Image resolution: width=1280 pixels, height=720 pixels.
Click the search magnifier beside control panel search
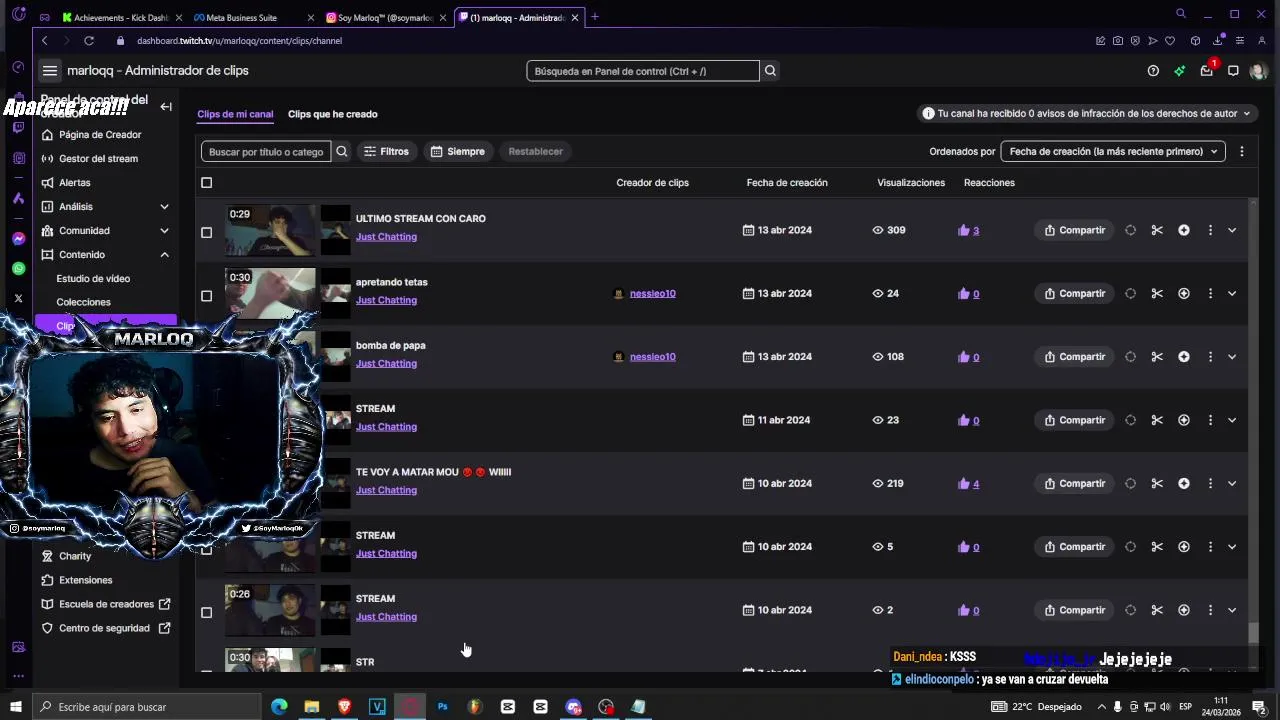click(770, 71)
